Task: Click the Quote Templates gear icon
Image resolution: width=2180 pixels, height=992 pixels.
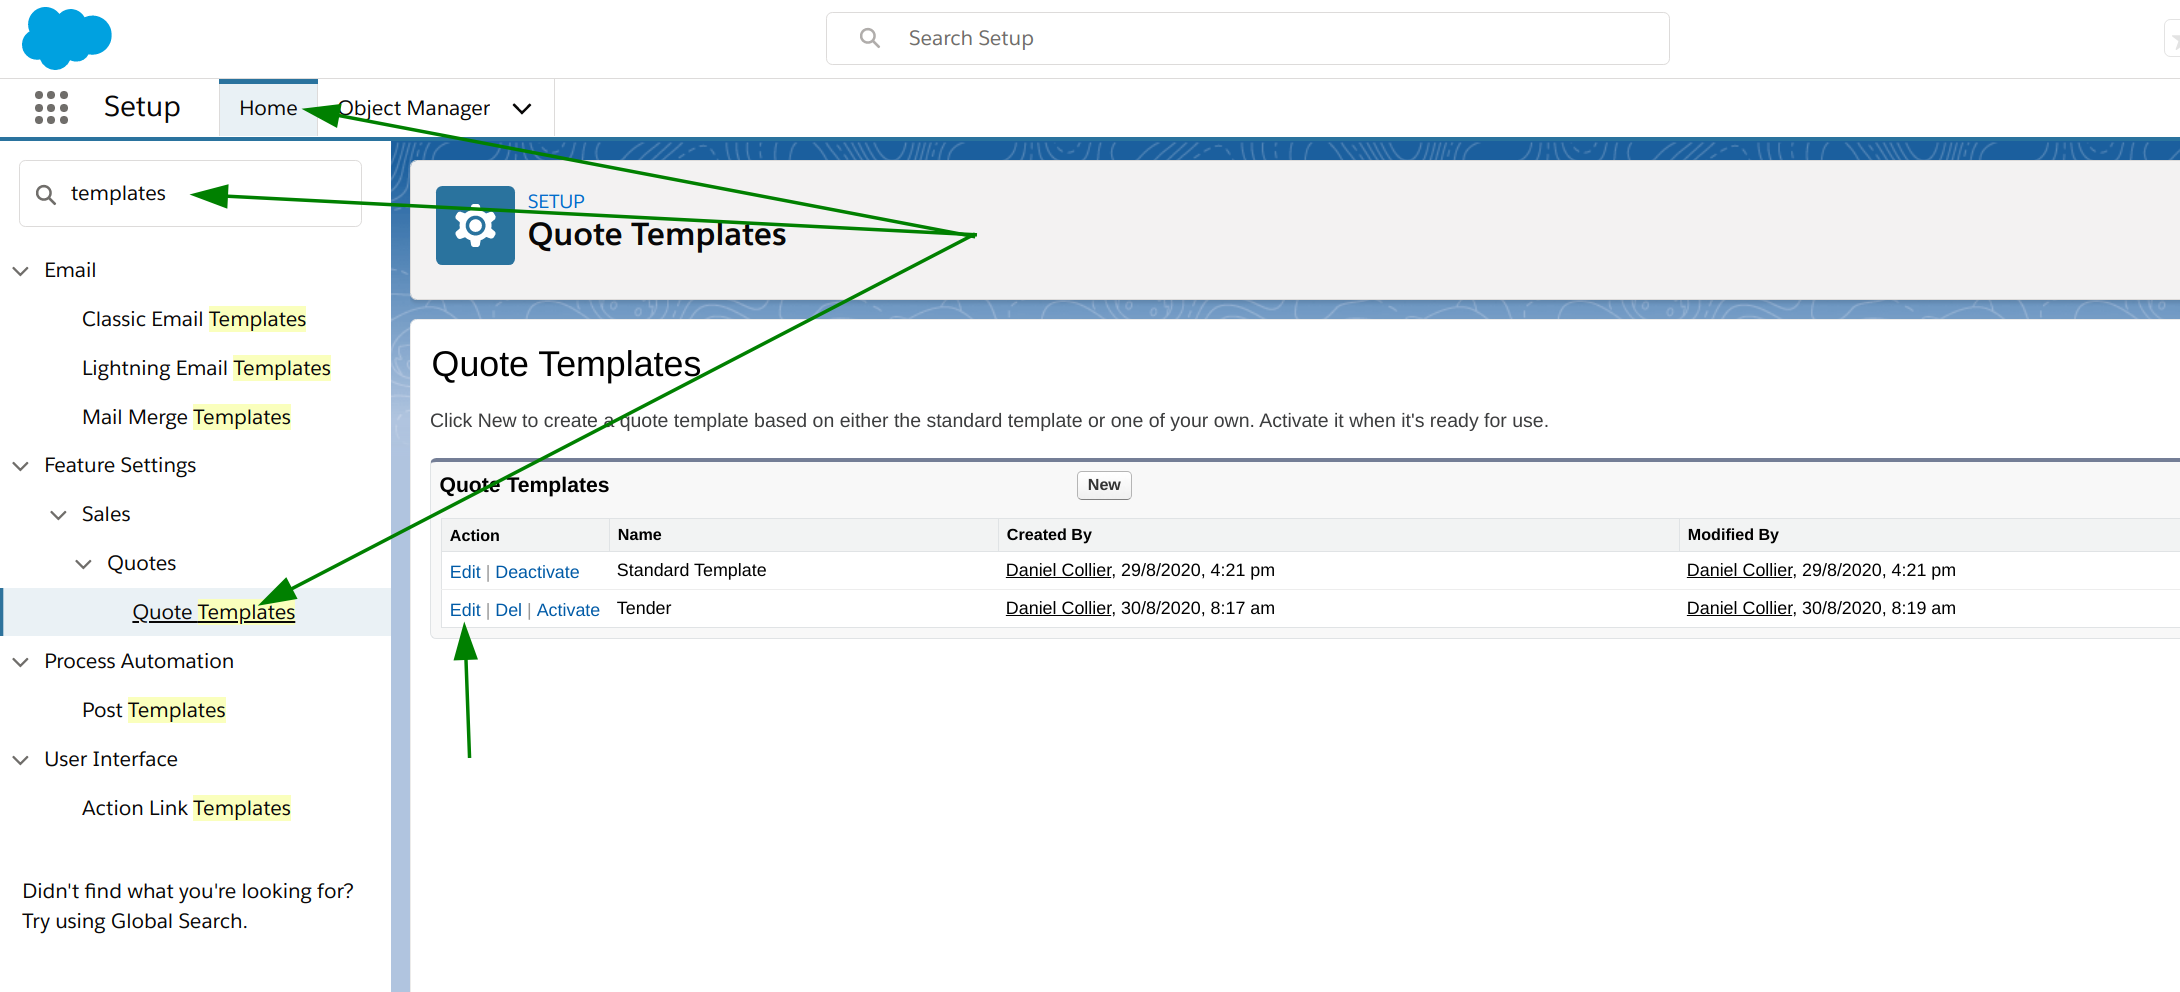Action: pos(475,225)
